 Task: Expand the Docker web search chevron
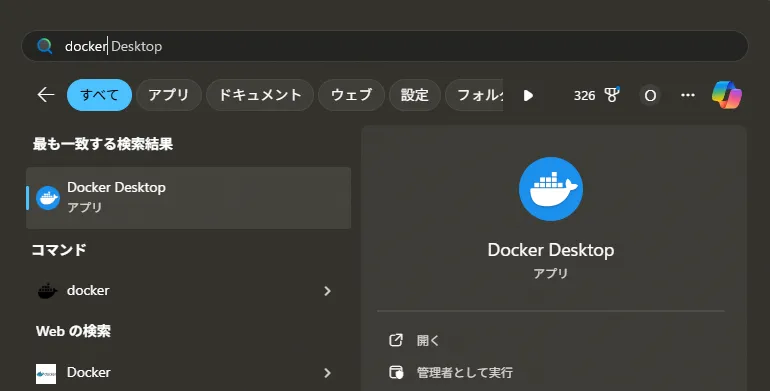tap(328, 373)
